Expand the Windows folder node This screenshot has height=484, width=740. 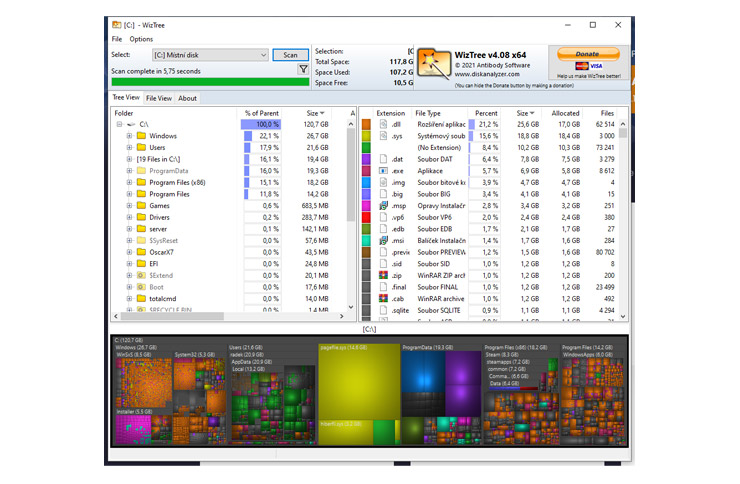click(129, 136)
